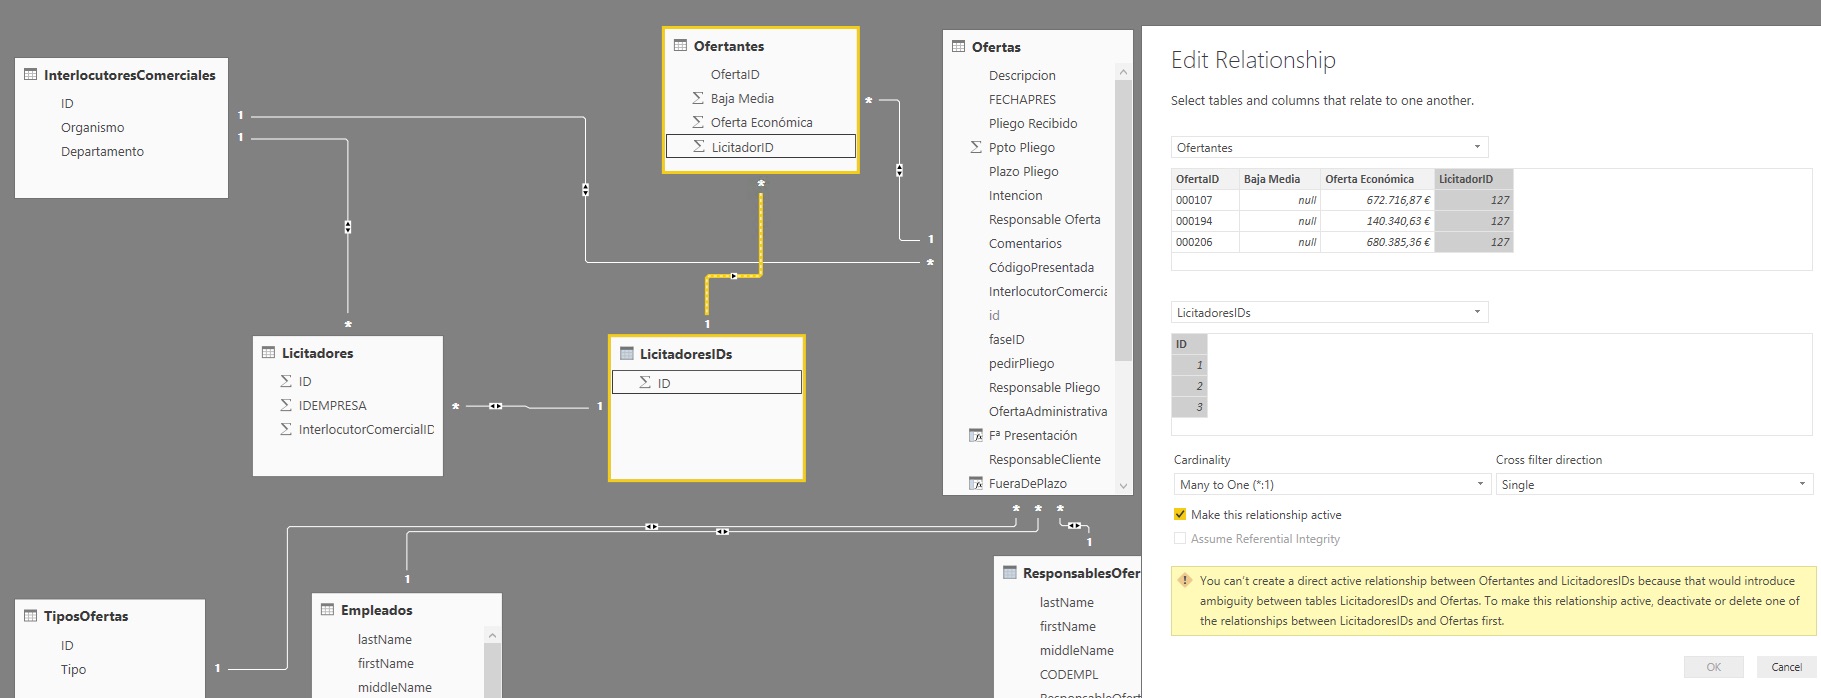Click sigma icon beside Baja Media

pyautogui.click(x=697, y=98)
